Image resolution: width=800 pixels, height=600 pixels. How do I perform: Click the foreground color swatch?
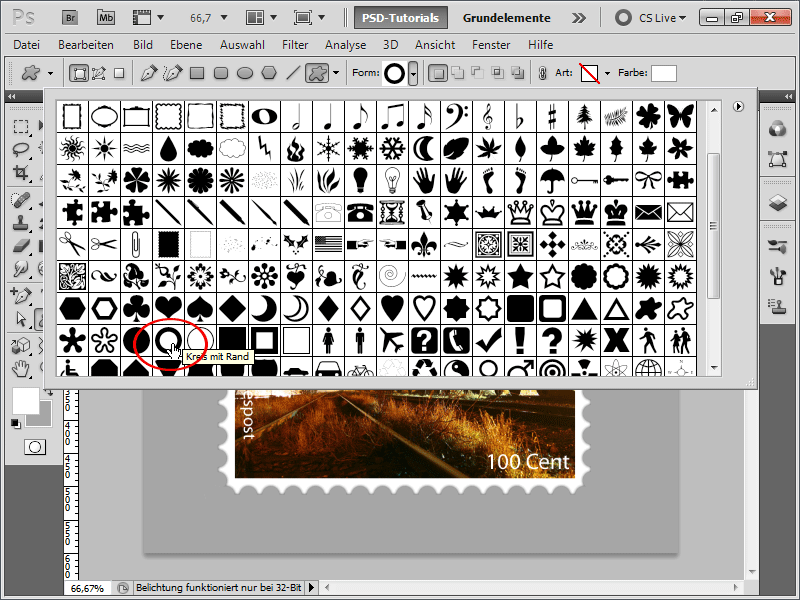coord(26,401)
